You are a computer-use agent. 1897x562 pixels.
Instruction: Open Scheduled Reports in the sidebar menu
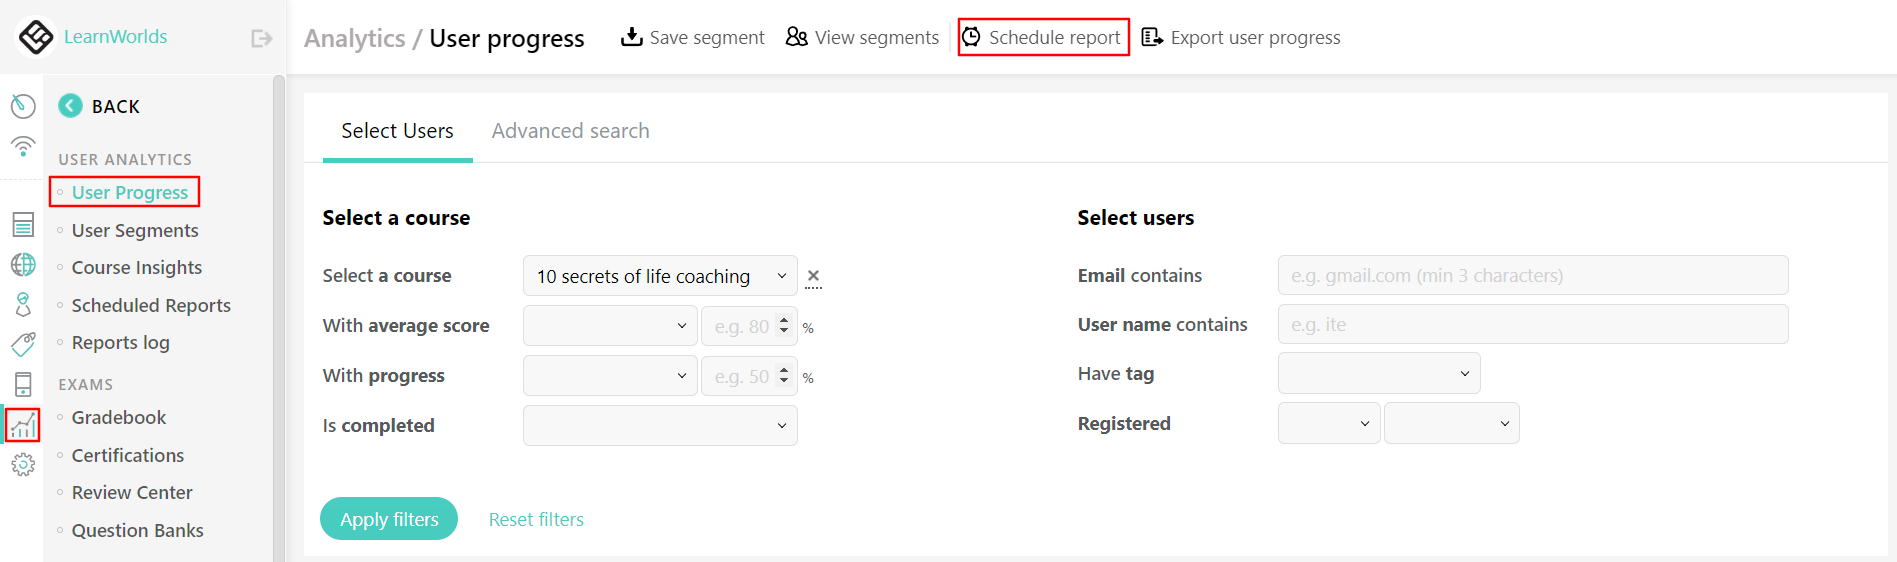click(151, 306)
